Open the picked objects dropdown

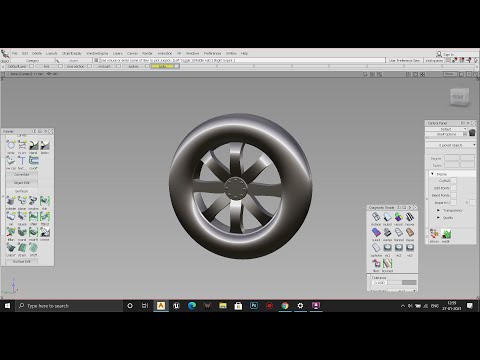tap(451, 145)
